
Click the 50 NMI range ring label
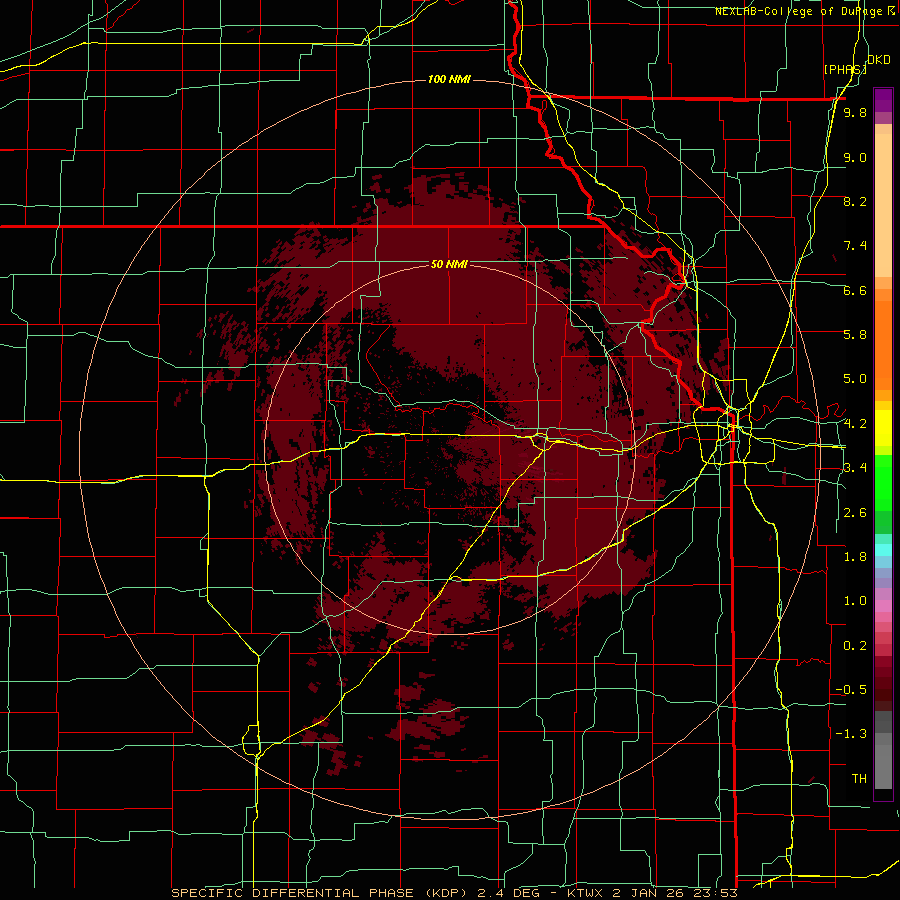click(449, 264)
